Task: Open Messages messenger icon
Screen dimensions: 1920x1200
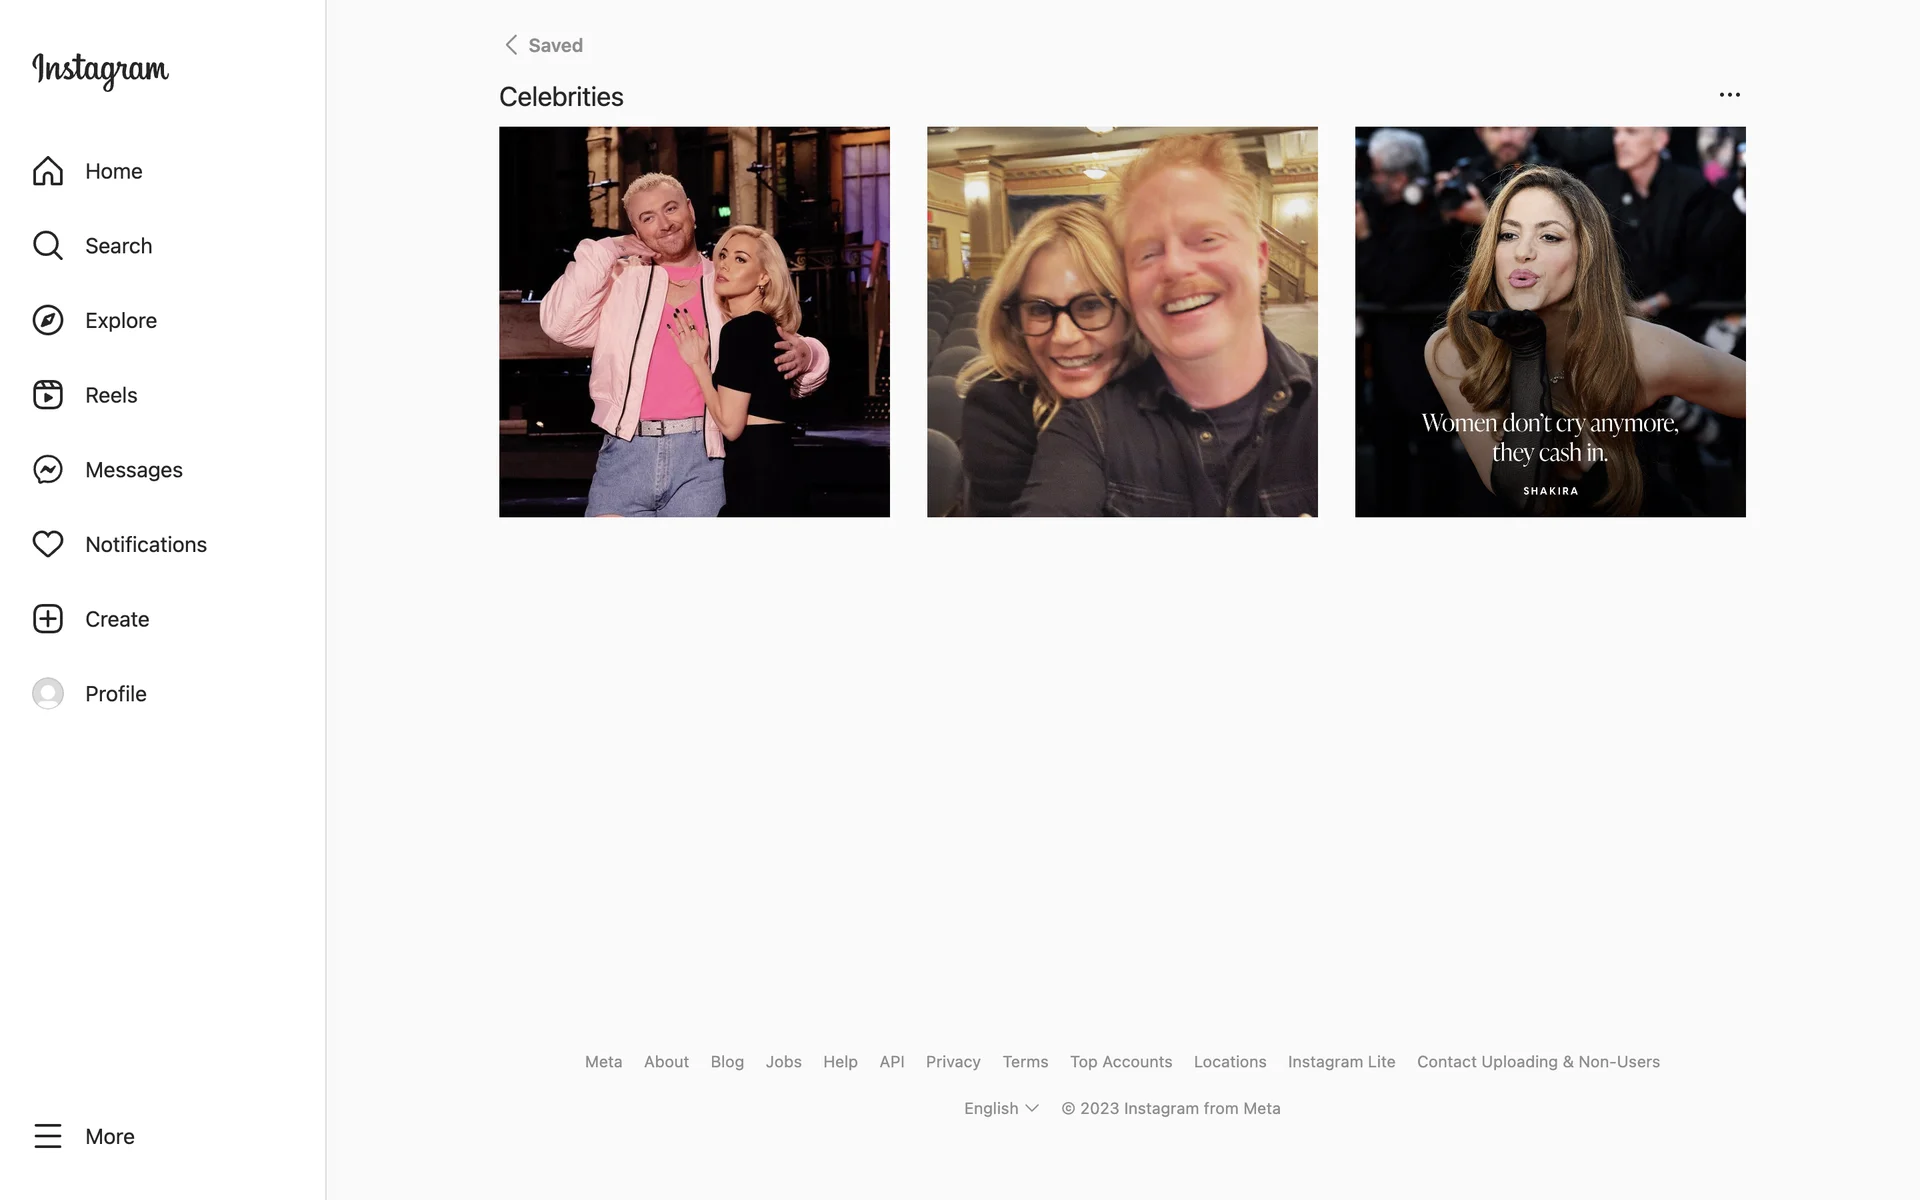Action: point(47,470)
